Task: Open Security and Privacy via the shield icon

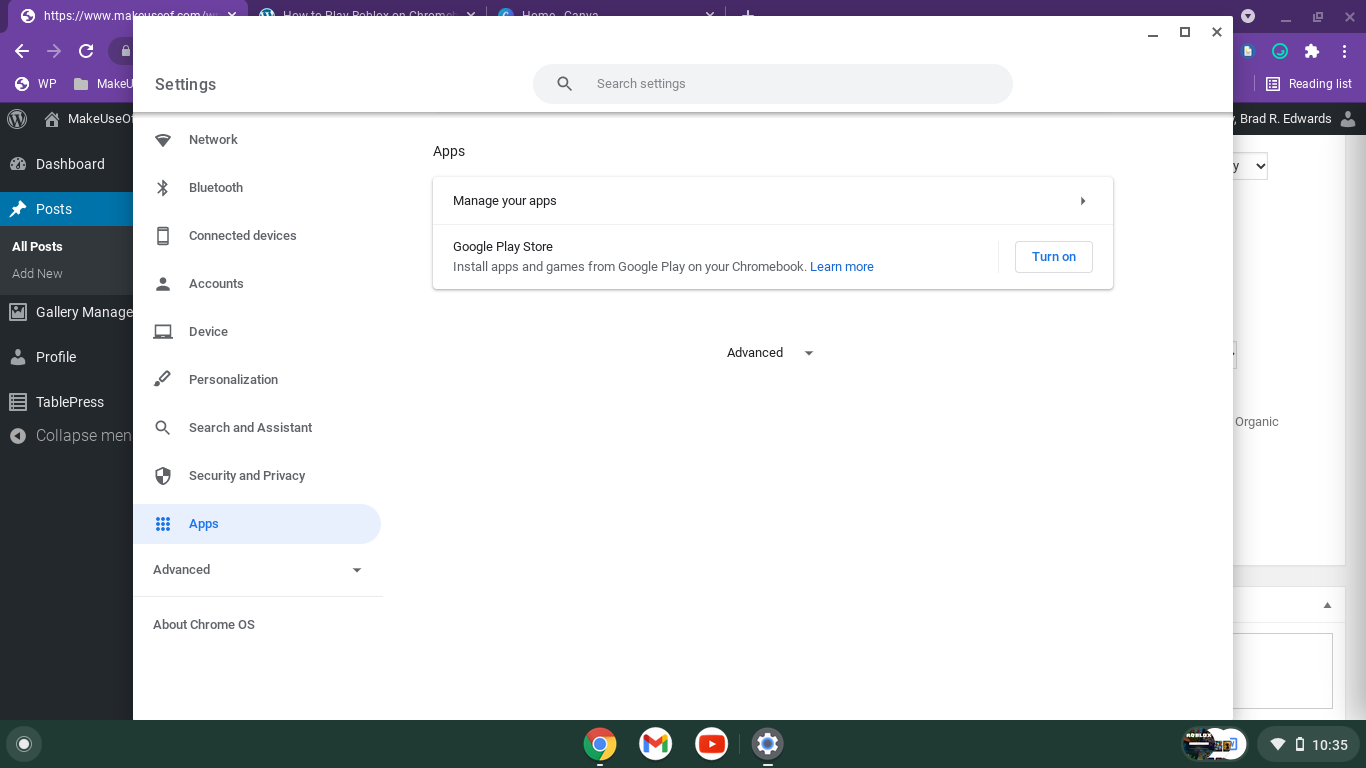Action: click(x=163, y=475)
